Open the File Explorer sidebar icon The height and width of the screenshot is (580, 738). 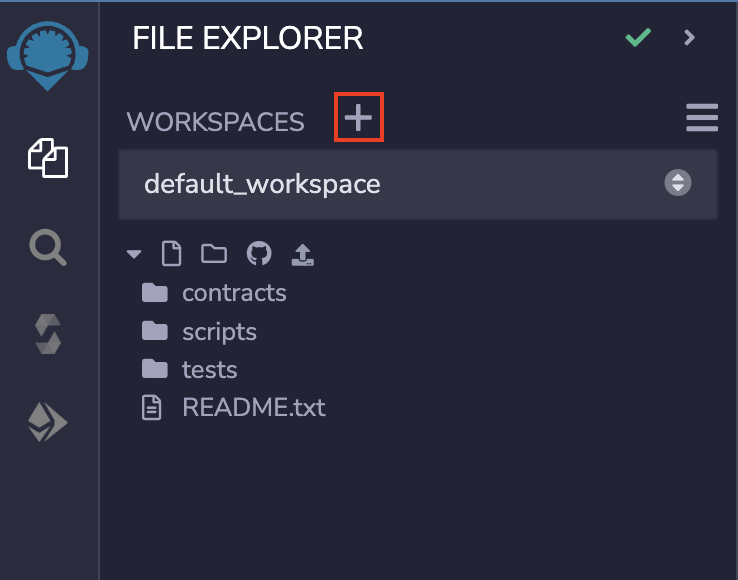pyautogui.click(x=48, y=158)
